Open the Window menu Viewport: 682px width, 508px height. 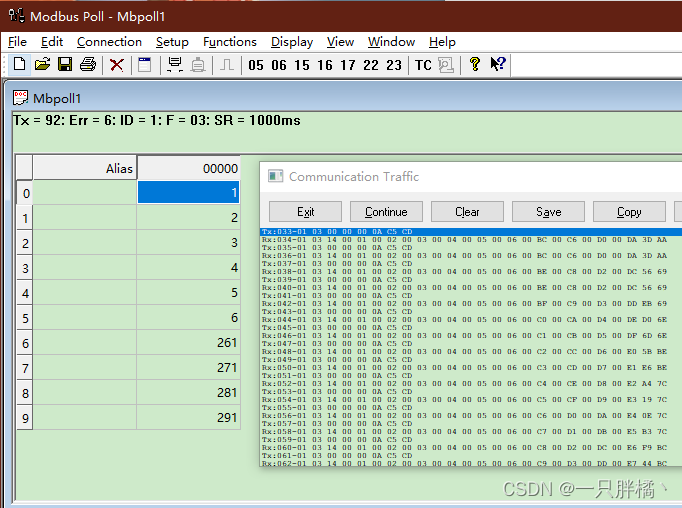pos(391,42)
